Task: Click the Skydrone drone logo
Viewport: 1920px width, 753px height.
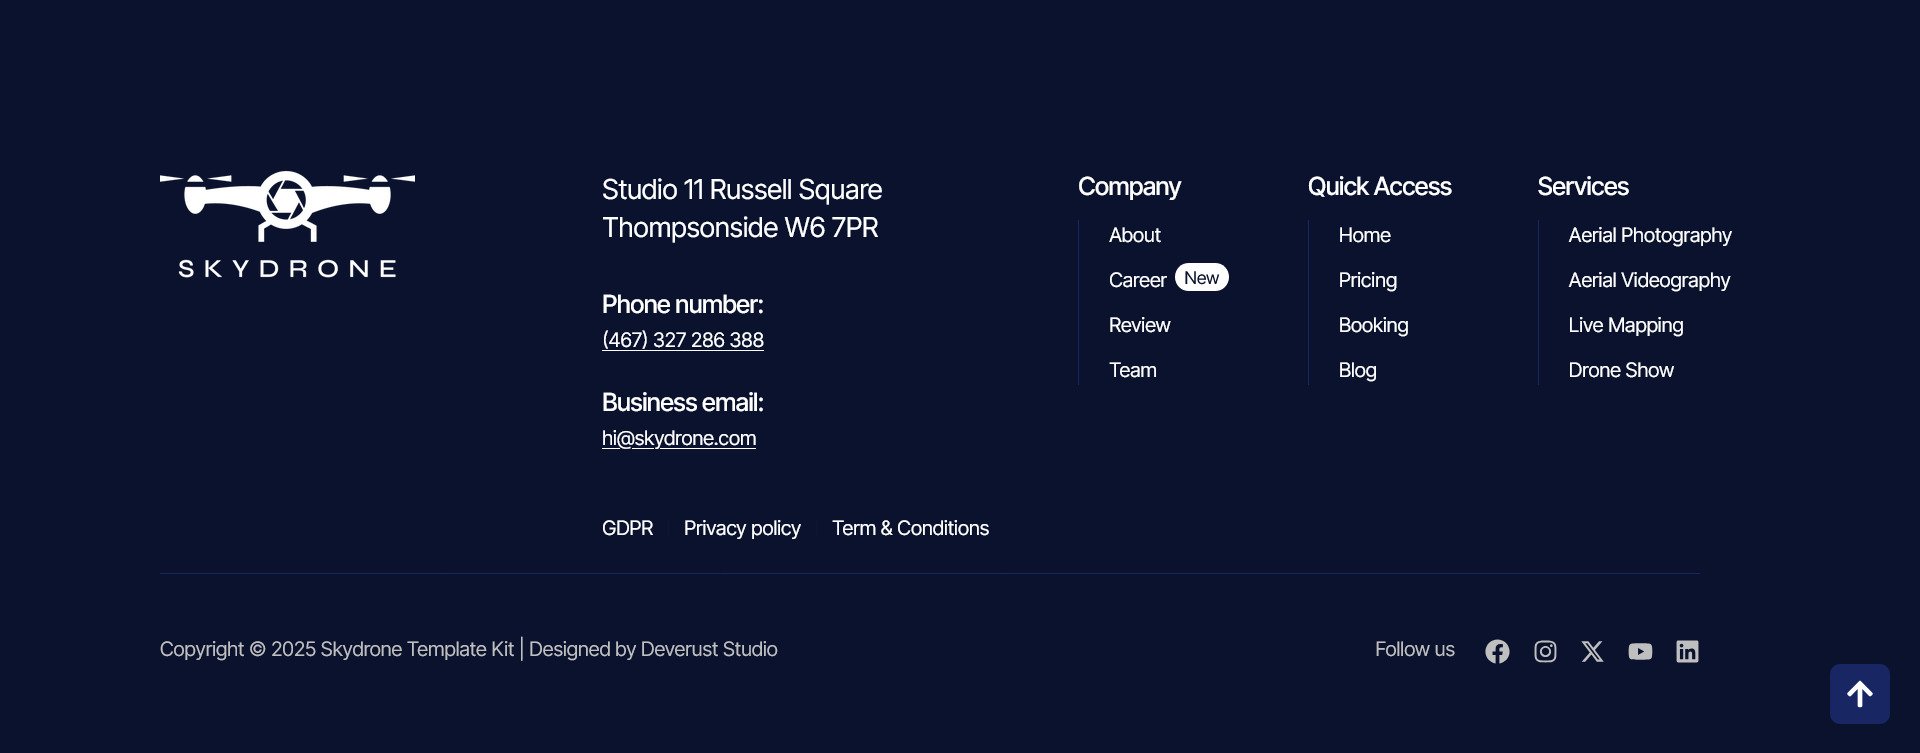Action: pyautogui.click(x=287, y=225)
